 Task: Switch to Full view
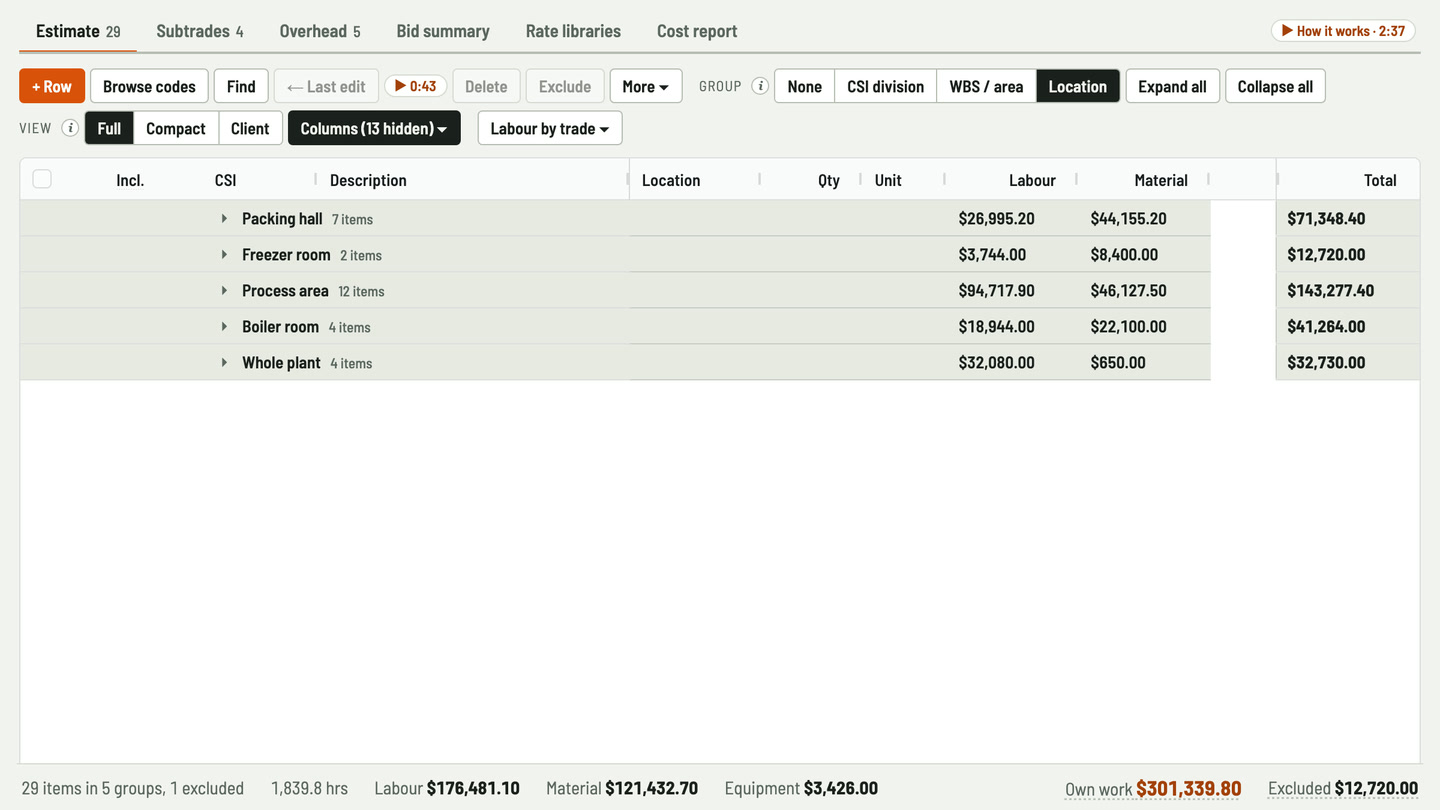[109, 128]
